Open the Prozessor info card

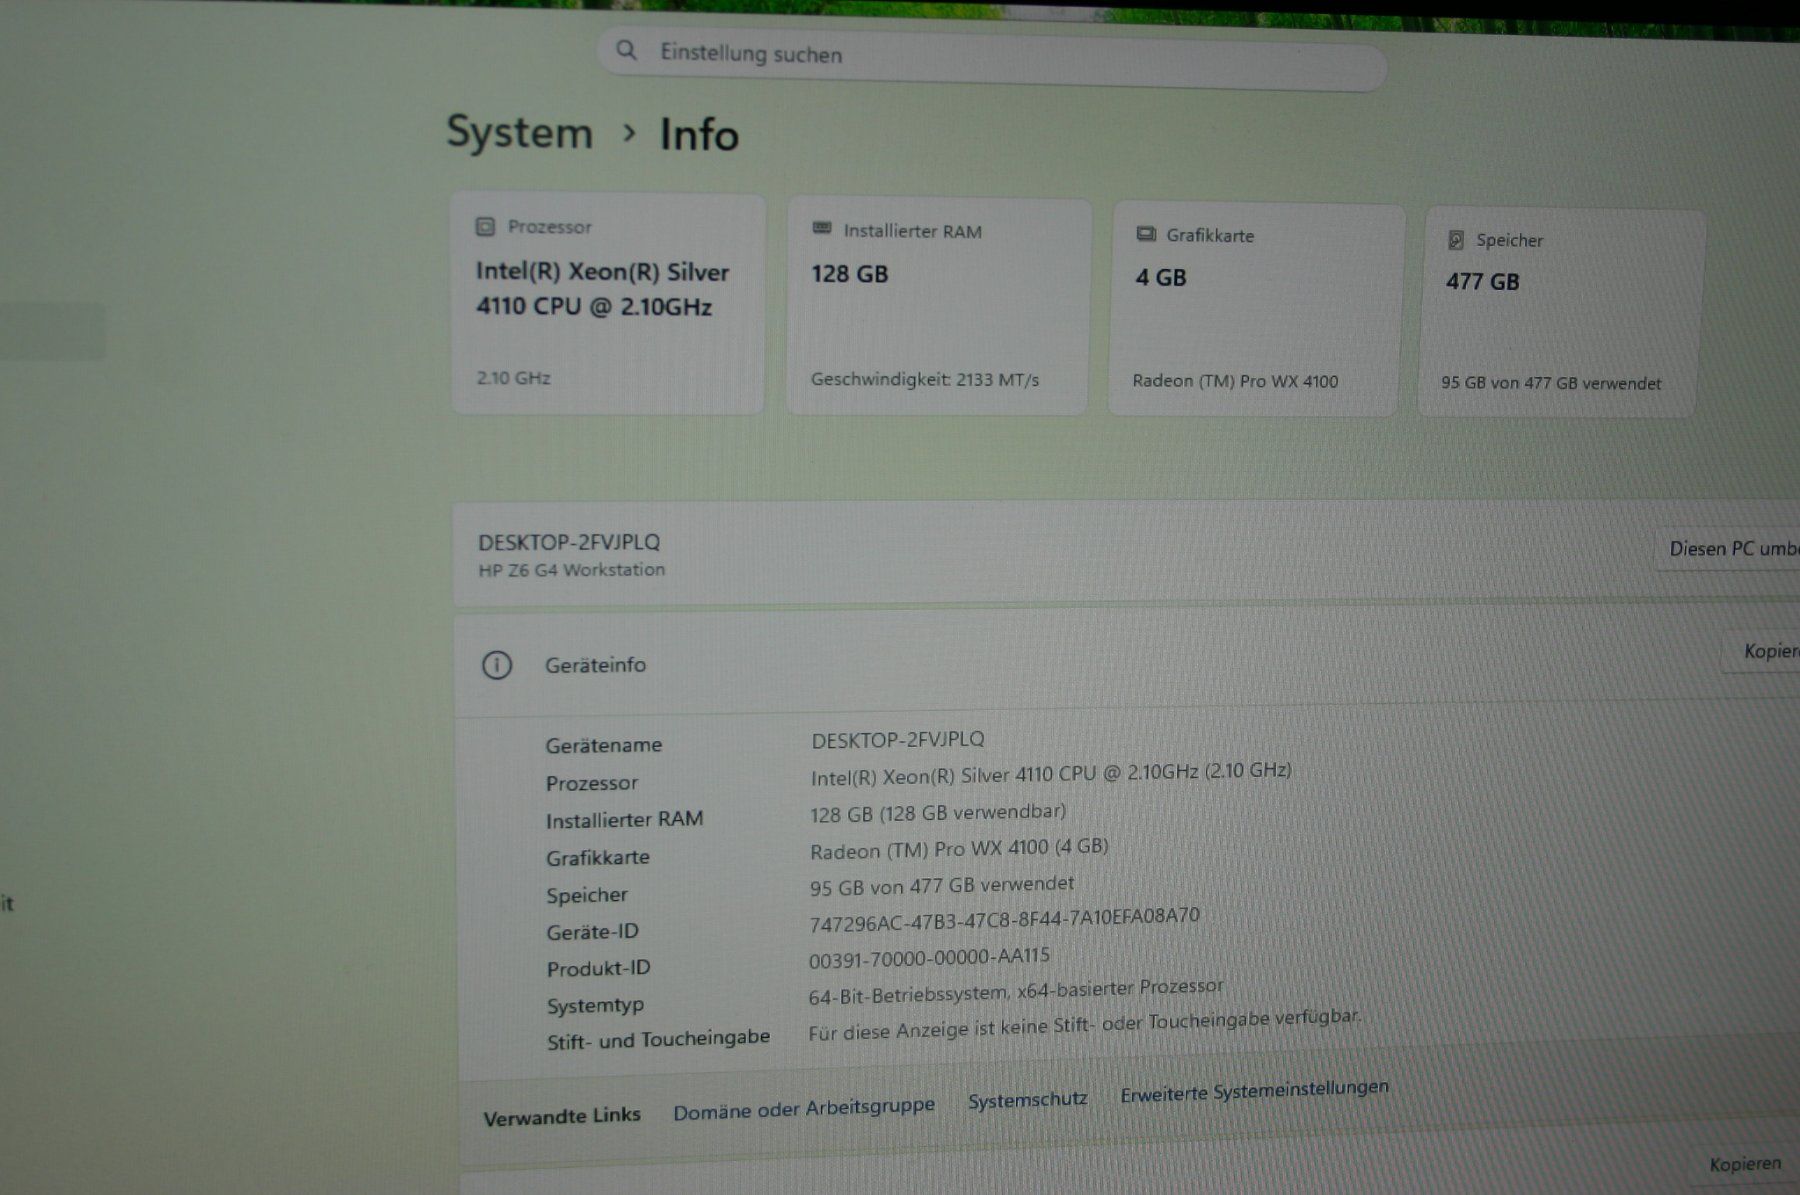tap(608, 304)
